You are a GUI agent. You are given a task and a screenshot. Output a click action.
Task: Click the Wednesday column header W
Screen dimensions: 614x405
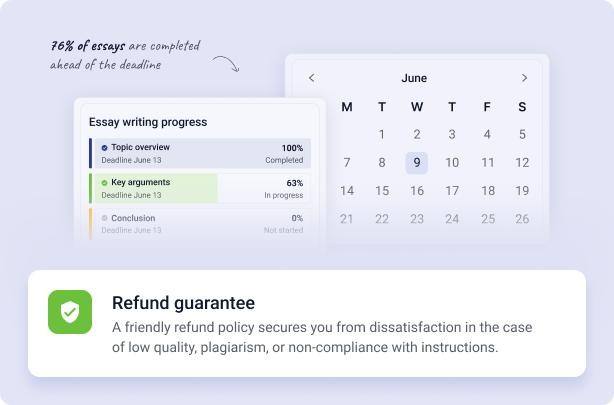pos(417,107)
